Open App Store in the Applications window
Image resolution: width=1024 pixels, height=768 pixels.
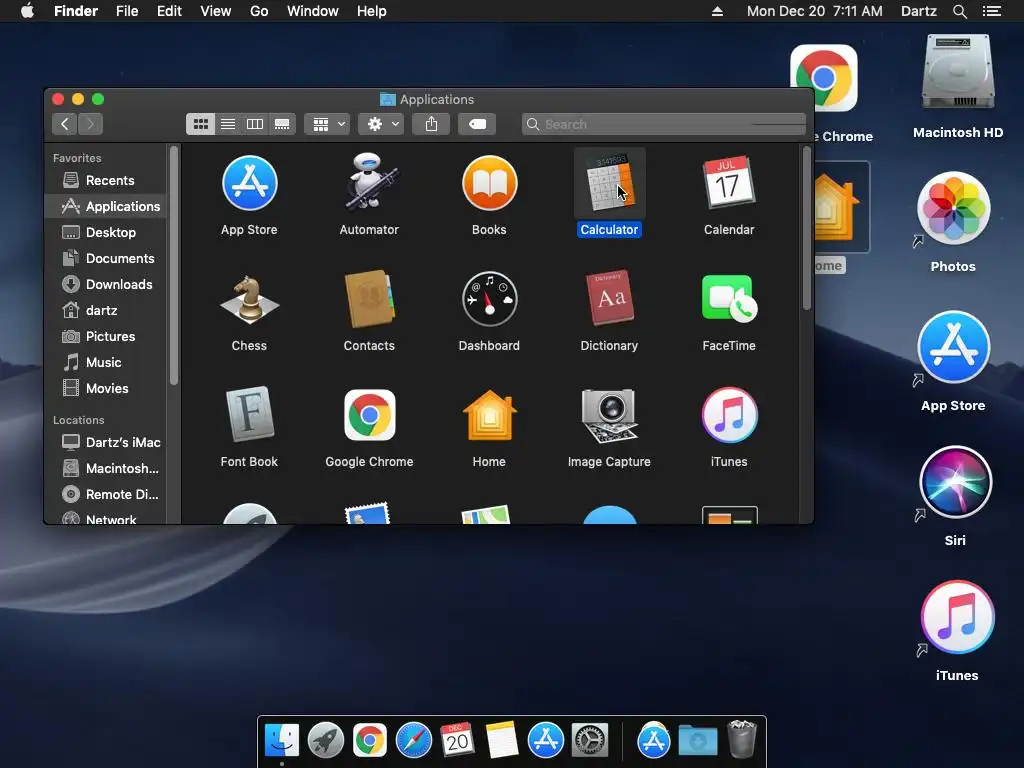tap(249, 184)
